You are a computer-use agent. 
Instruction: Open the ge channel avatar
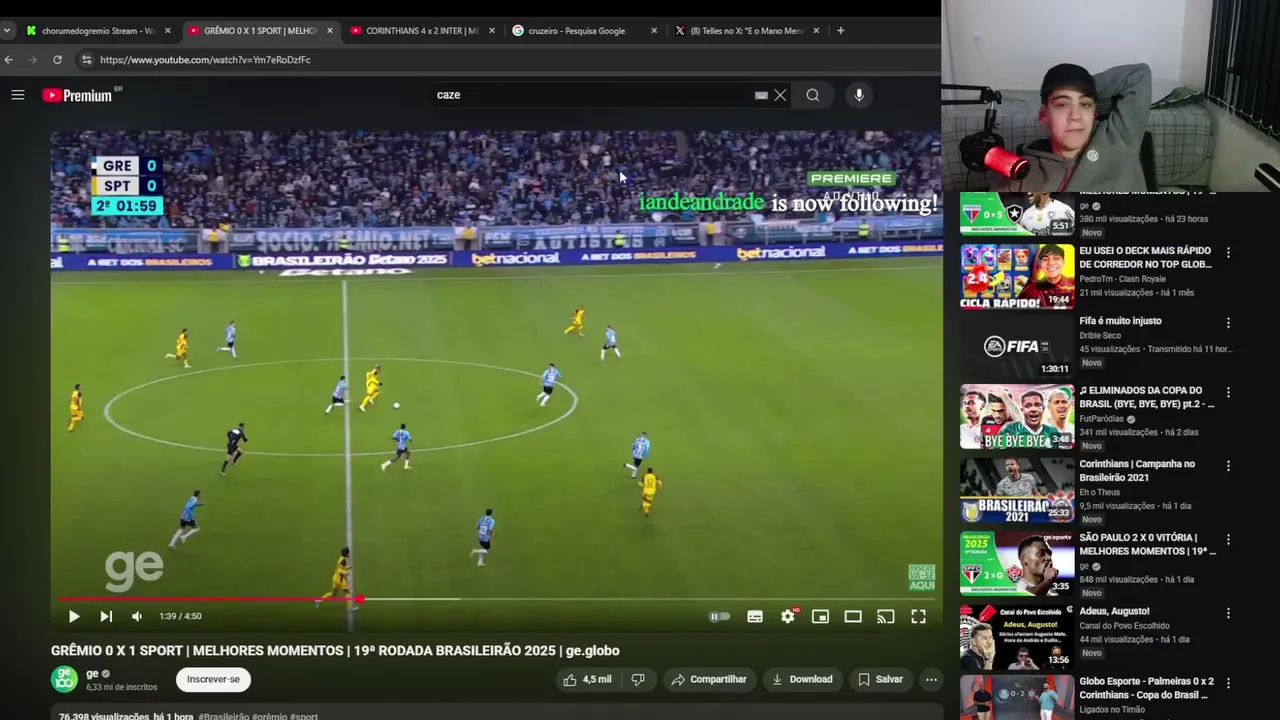[x=65, y=679]
